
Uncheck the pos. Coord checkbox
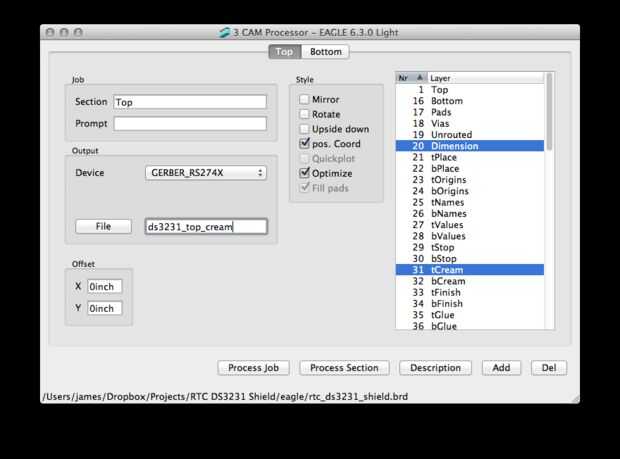(304, 144)
